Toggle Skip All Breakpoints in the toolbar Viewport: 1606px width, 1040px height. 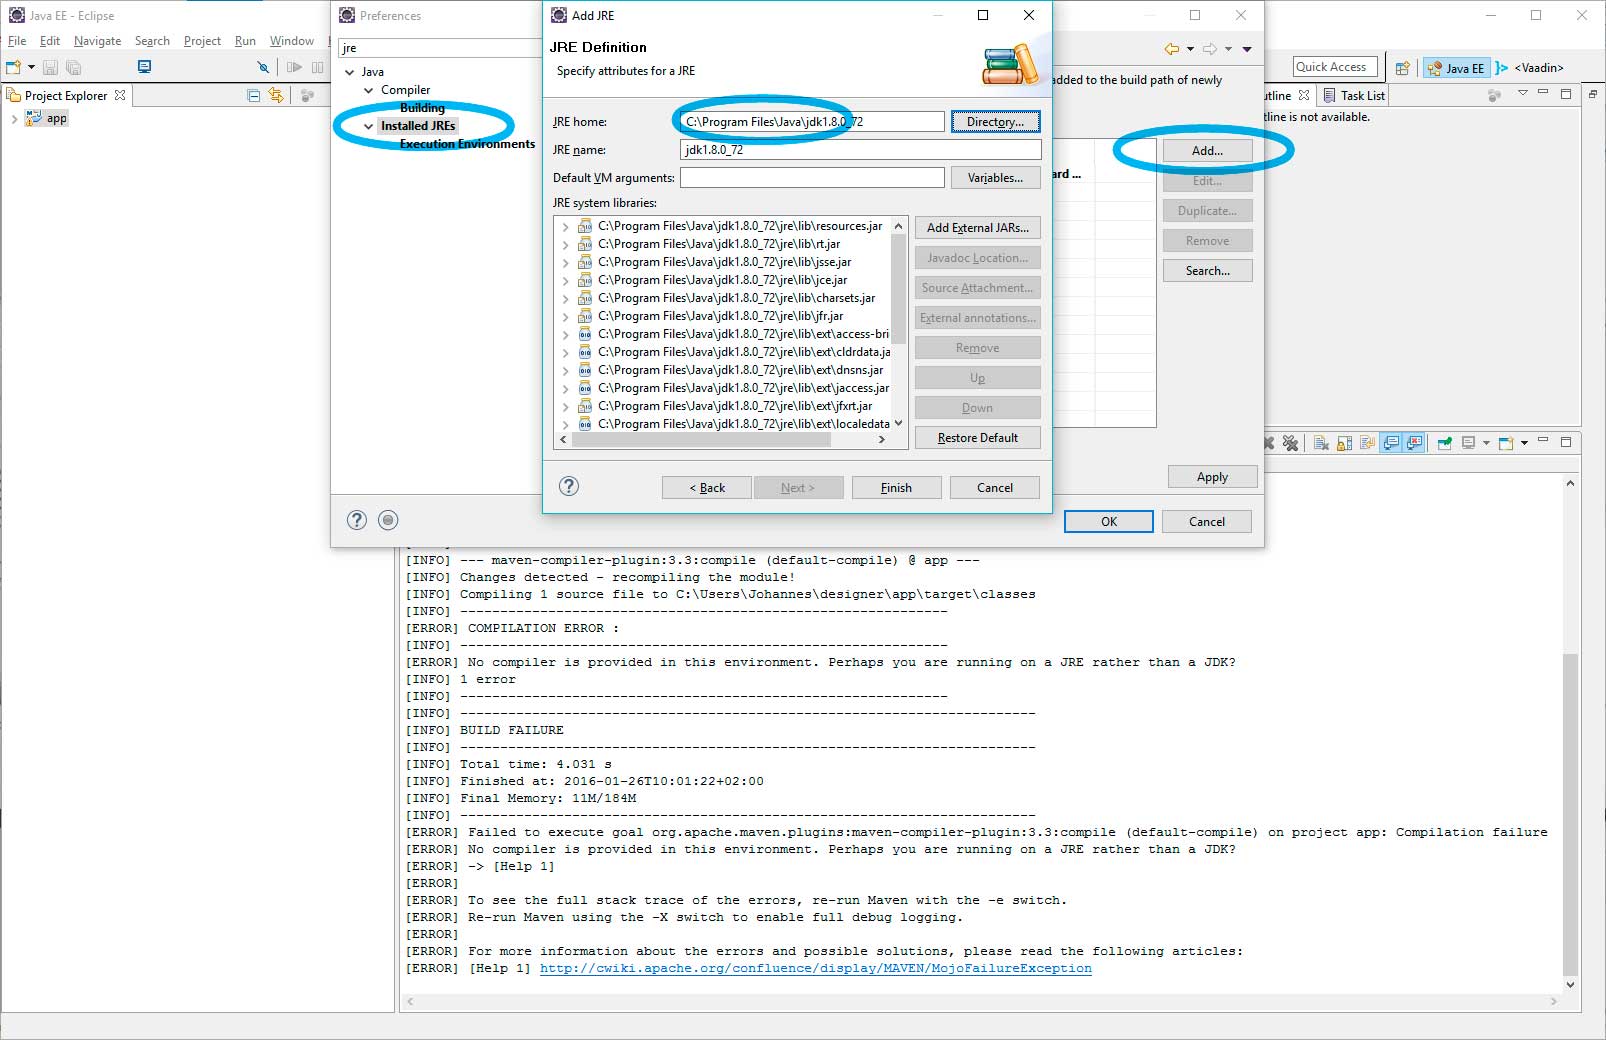coord(263,68)
